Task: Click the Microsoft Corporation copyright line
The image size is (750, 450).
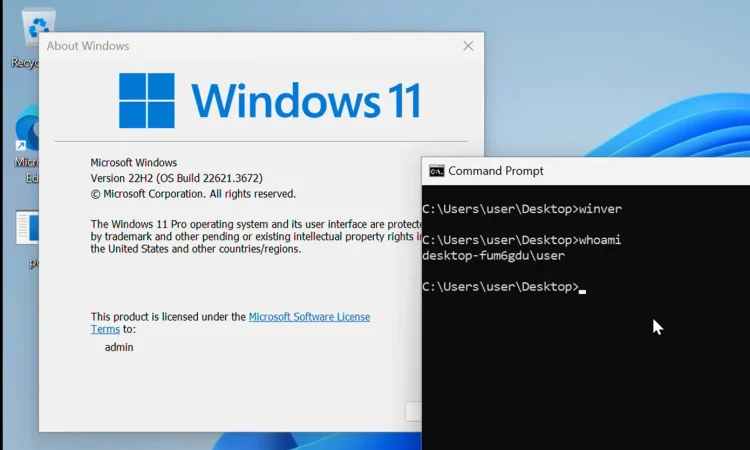Action: point(193,194)
